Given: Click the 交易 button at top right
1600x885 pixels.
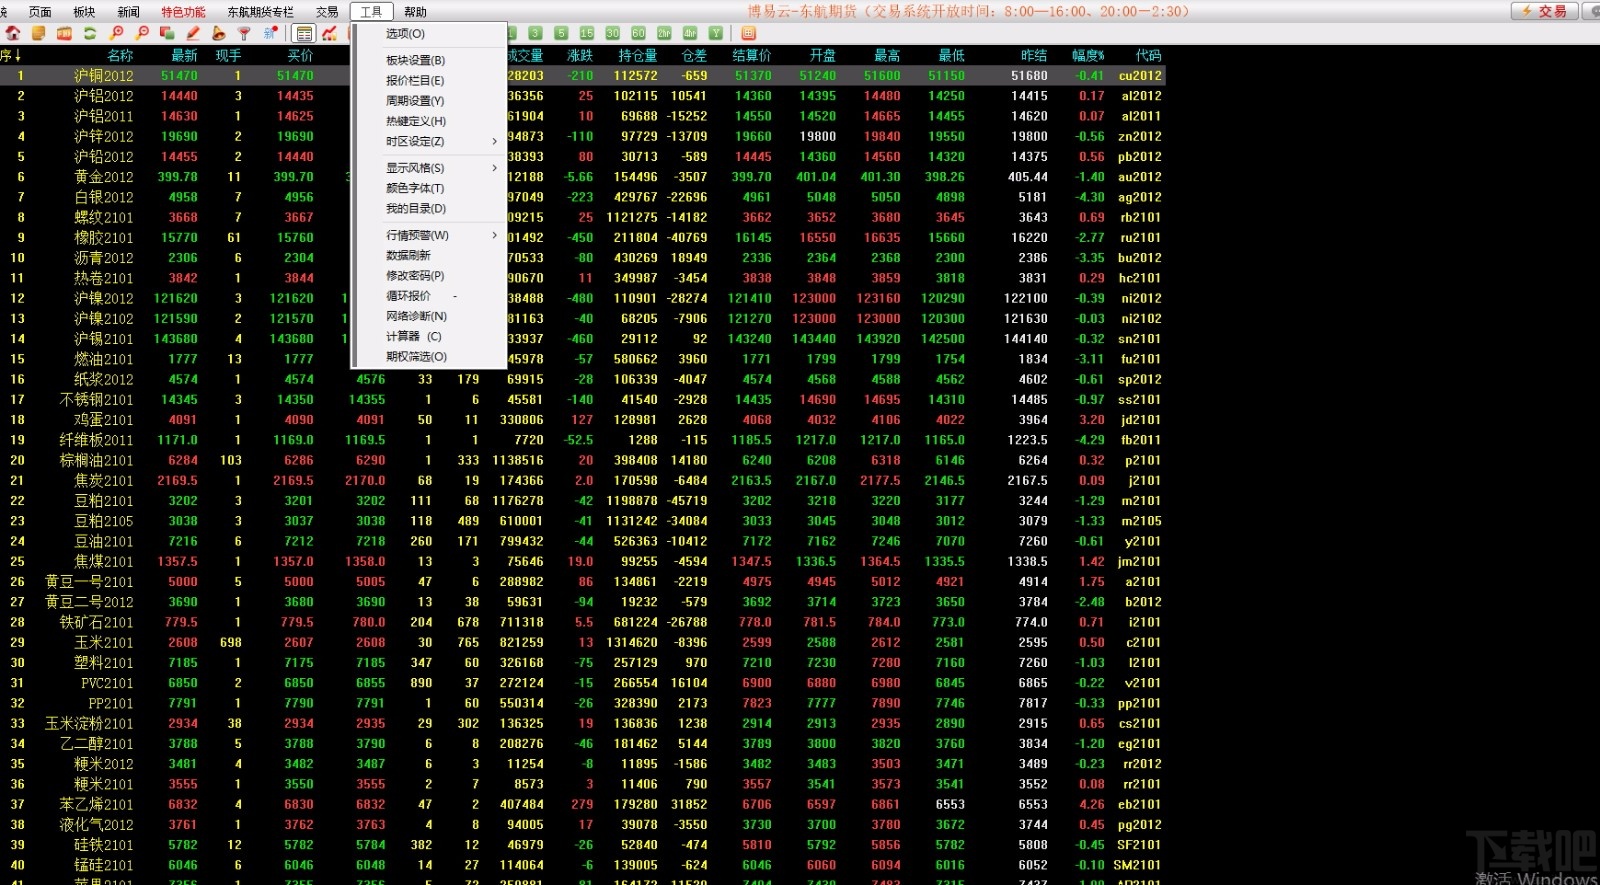Looking at the screenshot, I should (1545, 11).
